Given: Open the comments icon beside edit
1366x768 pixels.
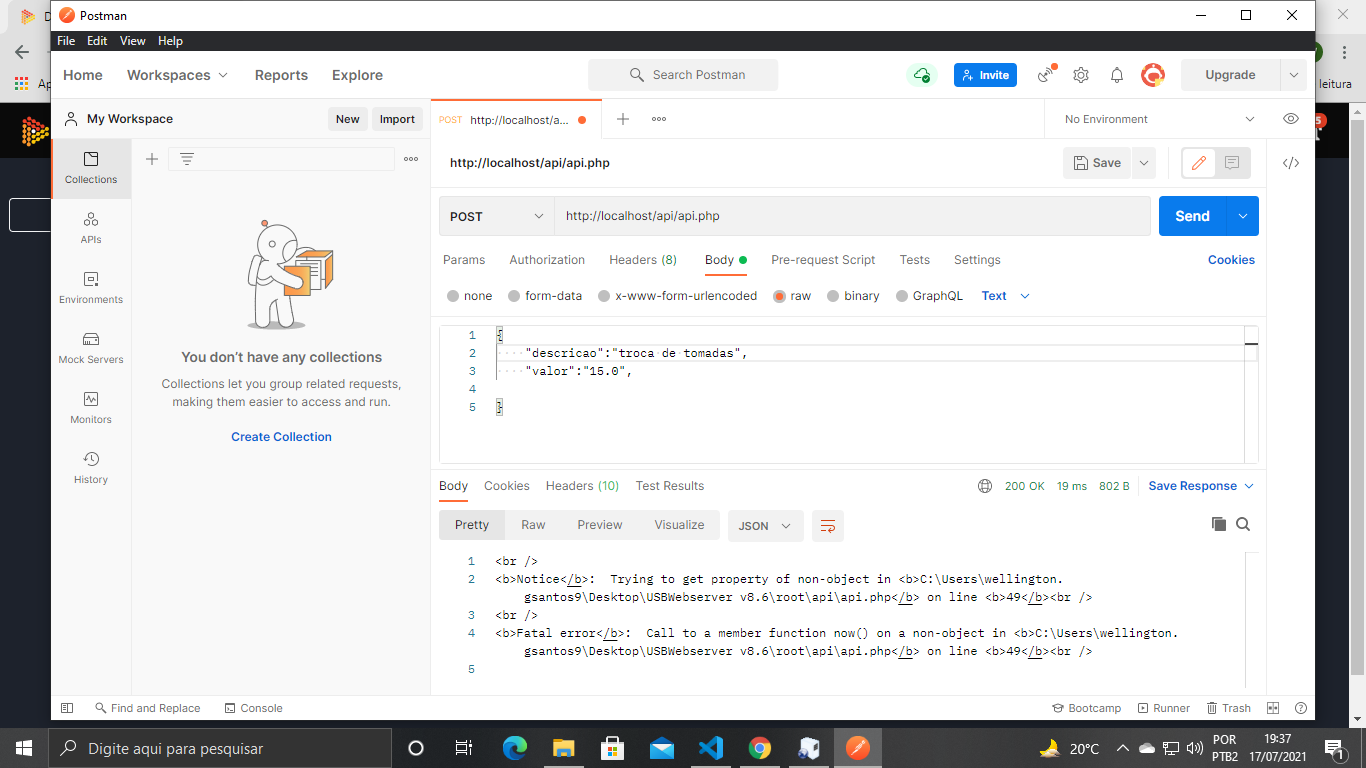Looking at the screenshot, I should click(x=1232, y=163).
